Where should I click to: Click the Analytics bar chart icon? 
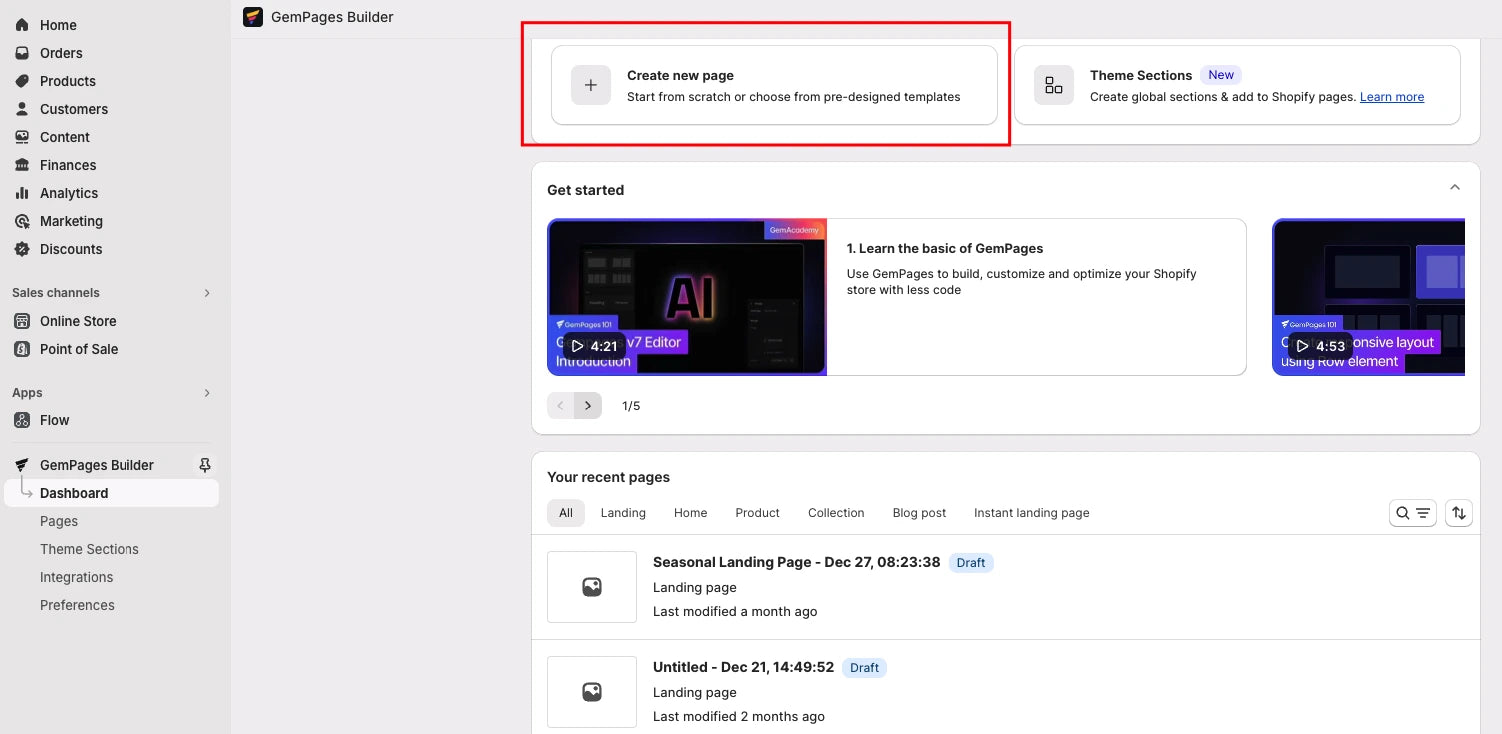22,193
